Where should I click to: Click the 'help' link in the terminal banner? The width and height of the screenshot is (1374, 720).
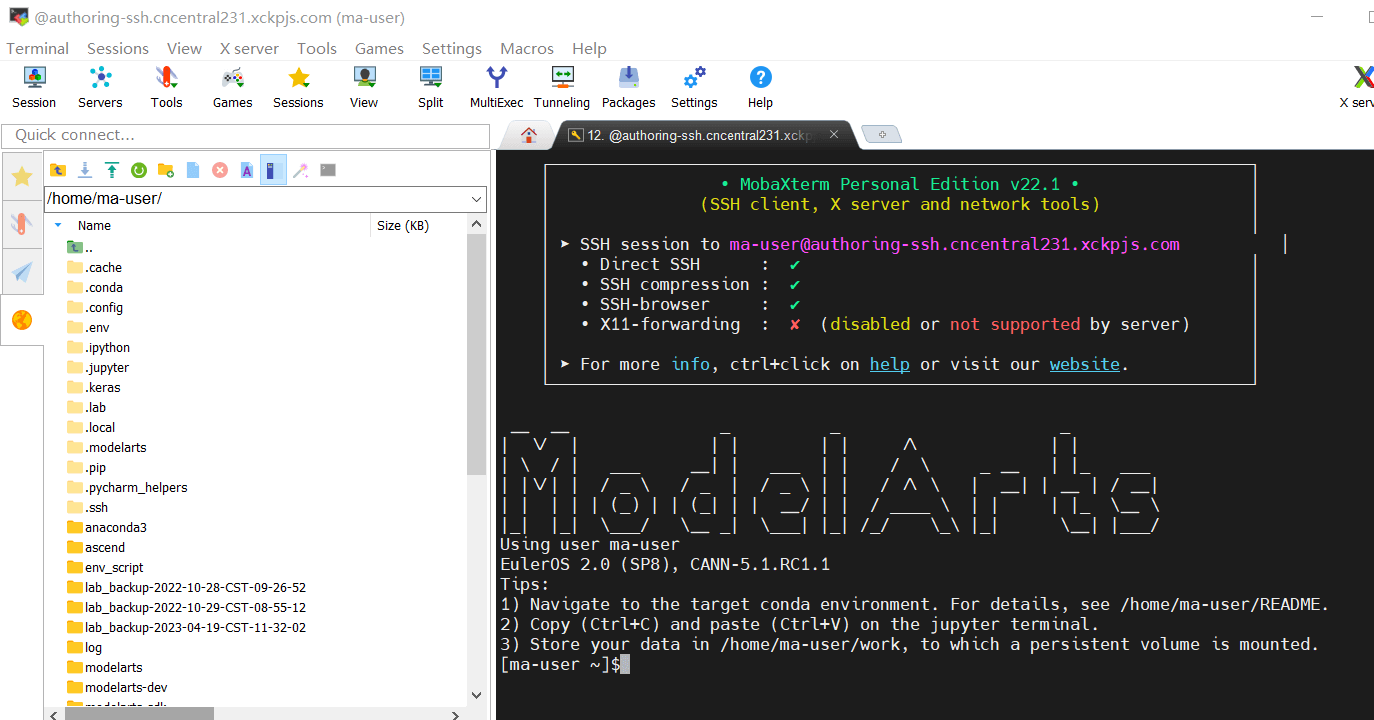point(889,364)
